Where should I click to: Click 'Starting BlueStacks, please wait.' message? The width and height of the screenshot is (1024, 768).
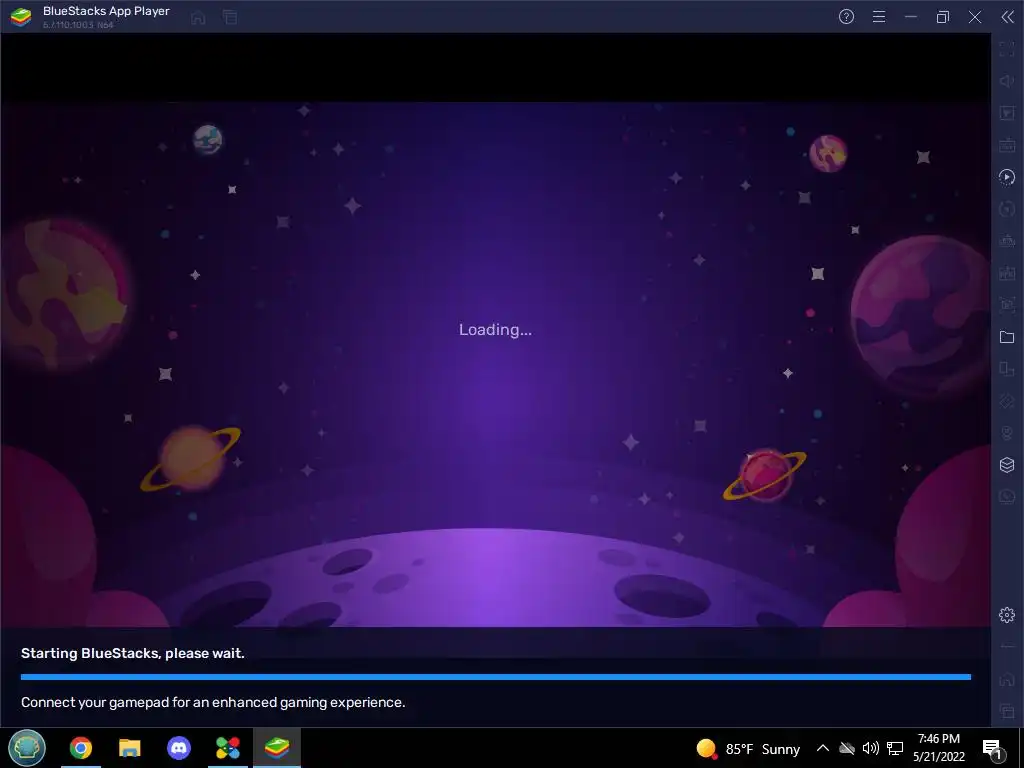click(133, 653)
